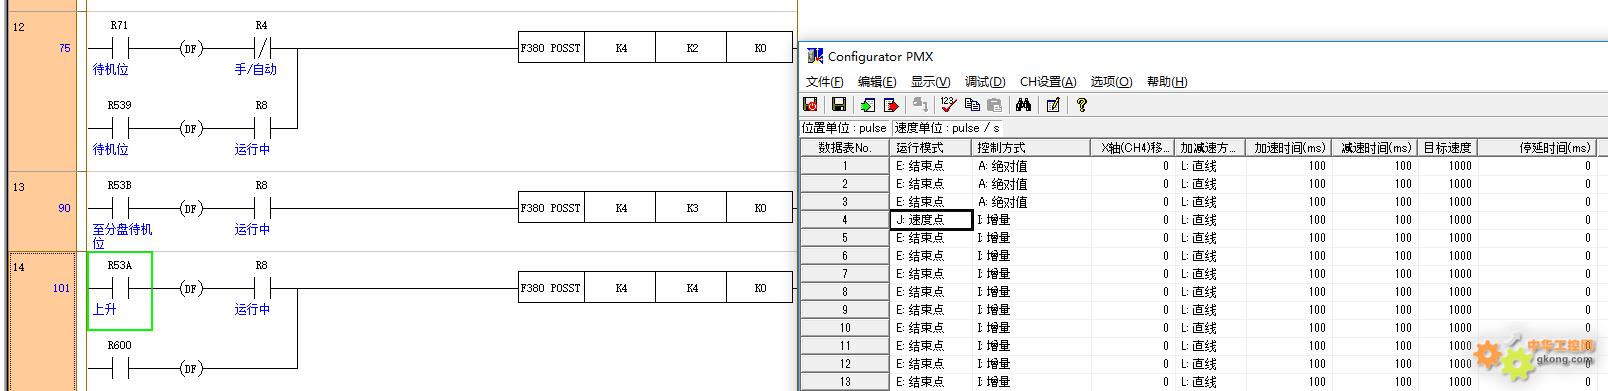Click the binoculars search icon
The width and height of the screenshot is (1608, 391).
click(1023, 104)
